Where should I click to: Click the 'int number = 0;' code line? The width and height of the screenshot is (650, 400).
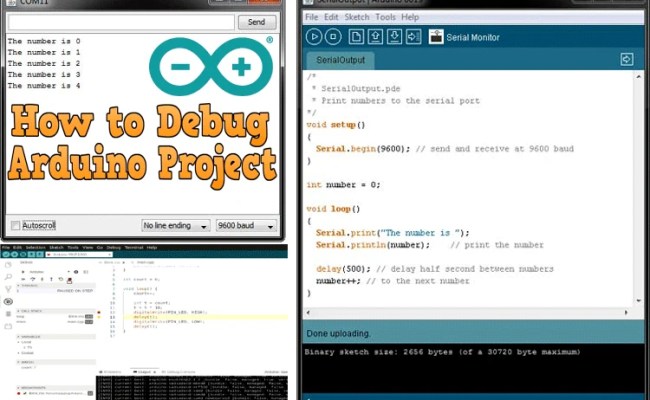click(x=343, y=185)
